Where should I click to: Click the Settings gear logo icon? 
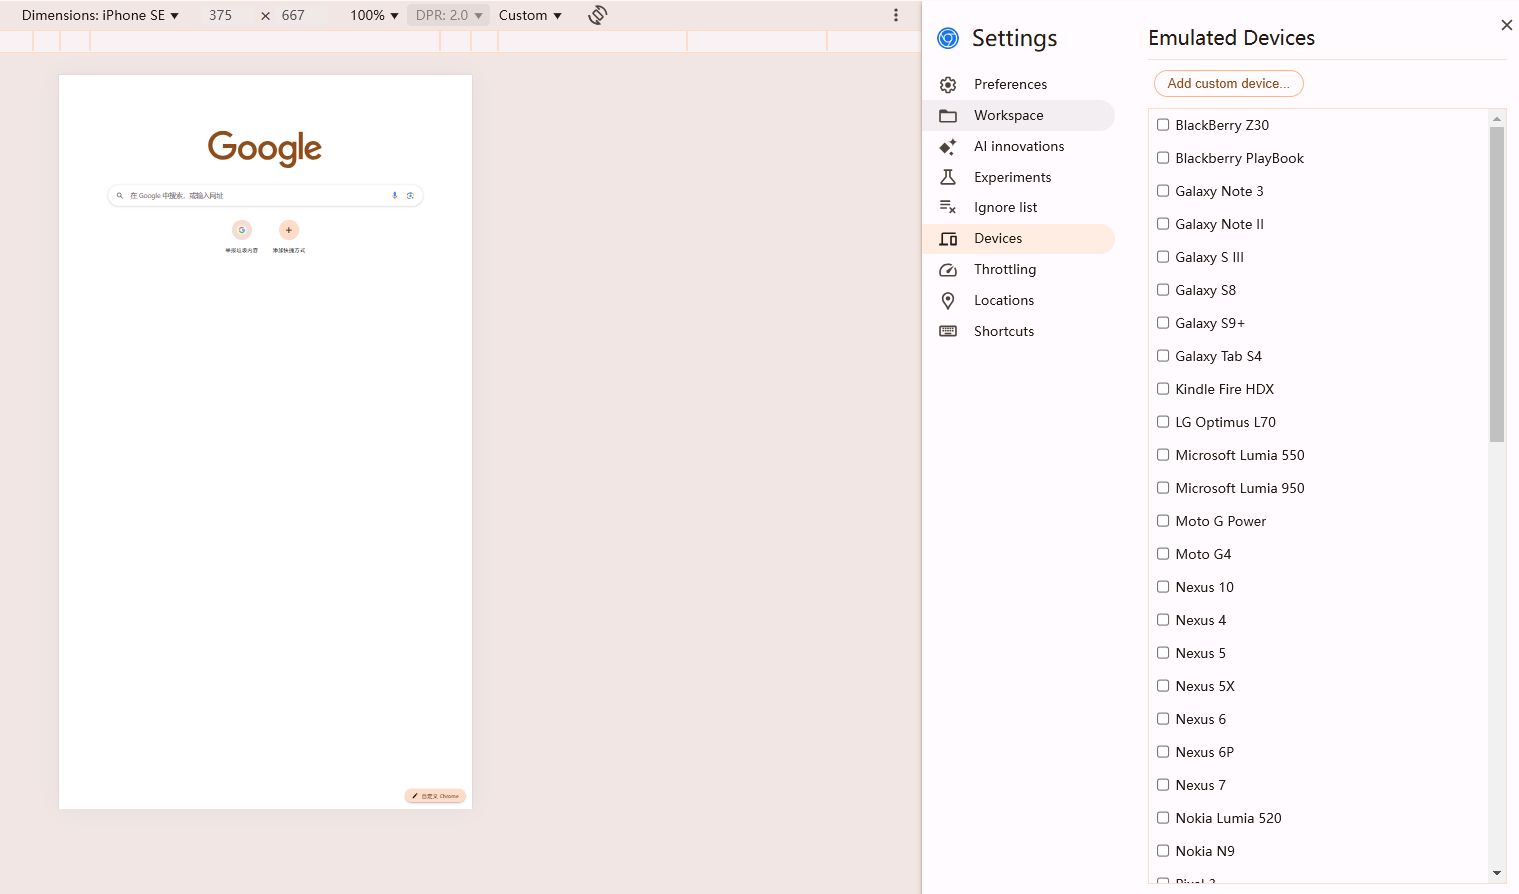948,38
